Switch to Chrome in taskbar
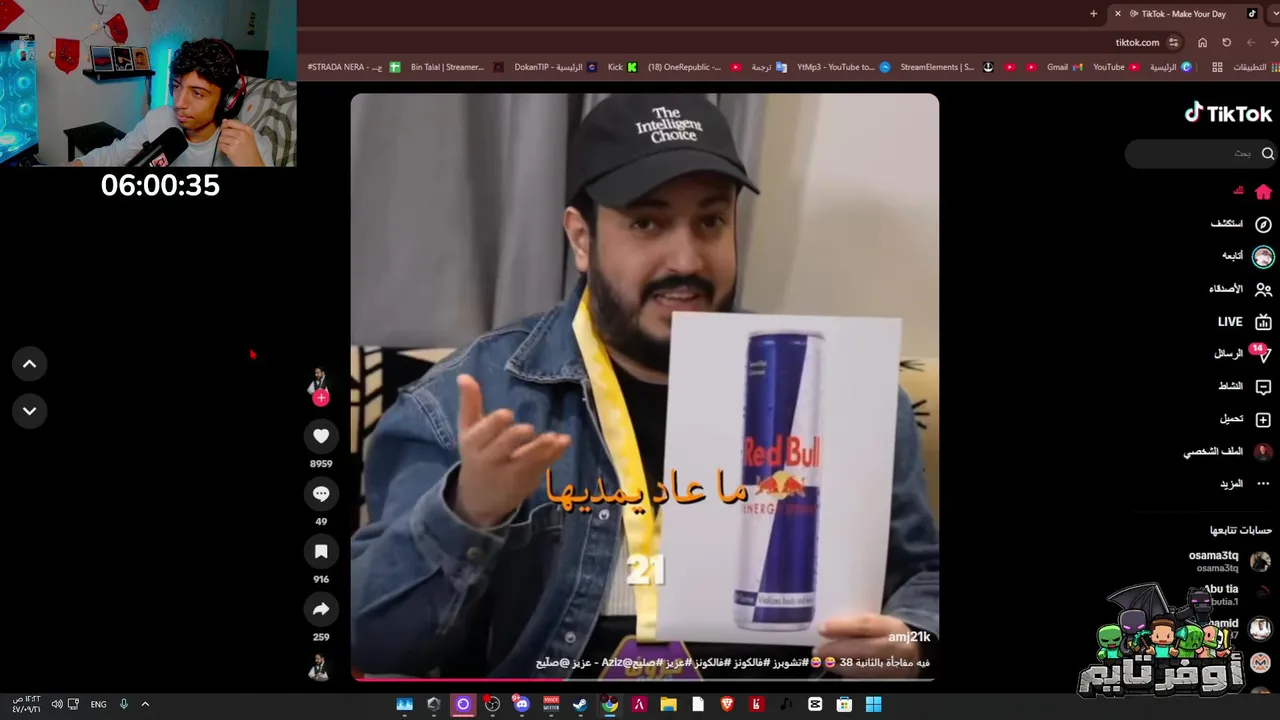Screen dimensions: 1280x720 tap(610, 704)
